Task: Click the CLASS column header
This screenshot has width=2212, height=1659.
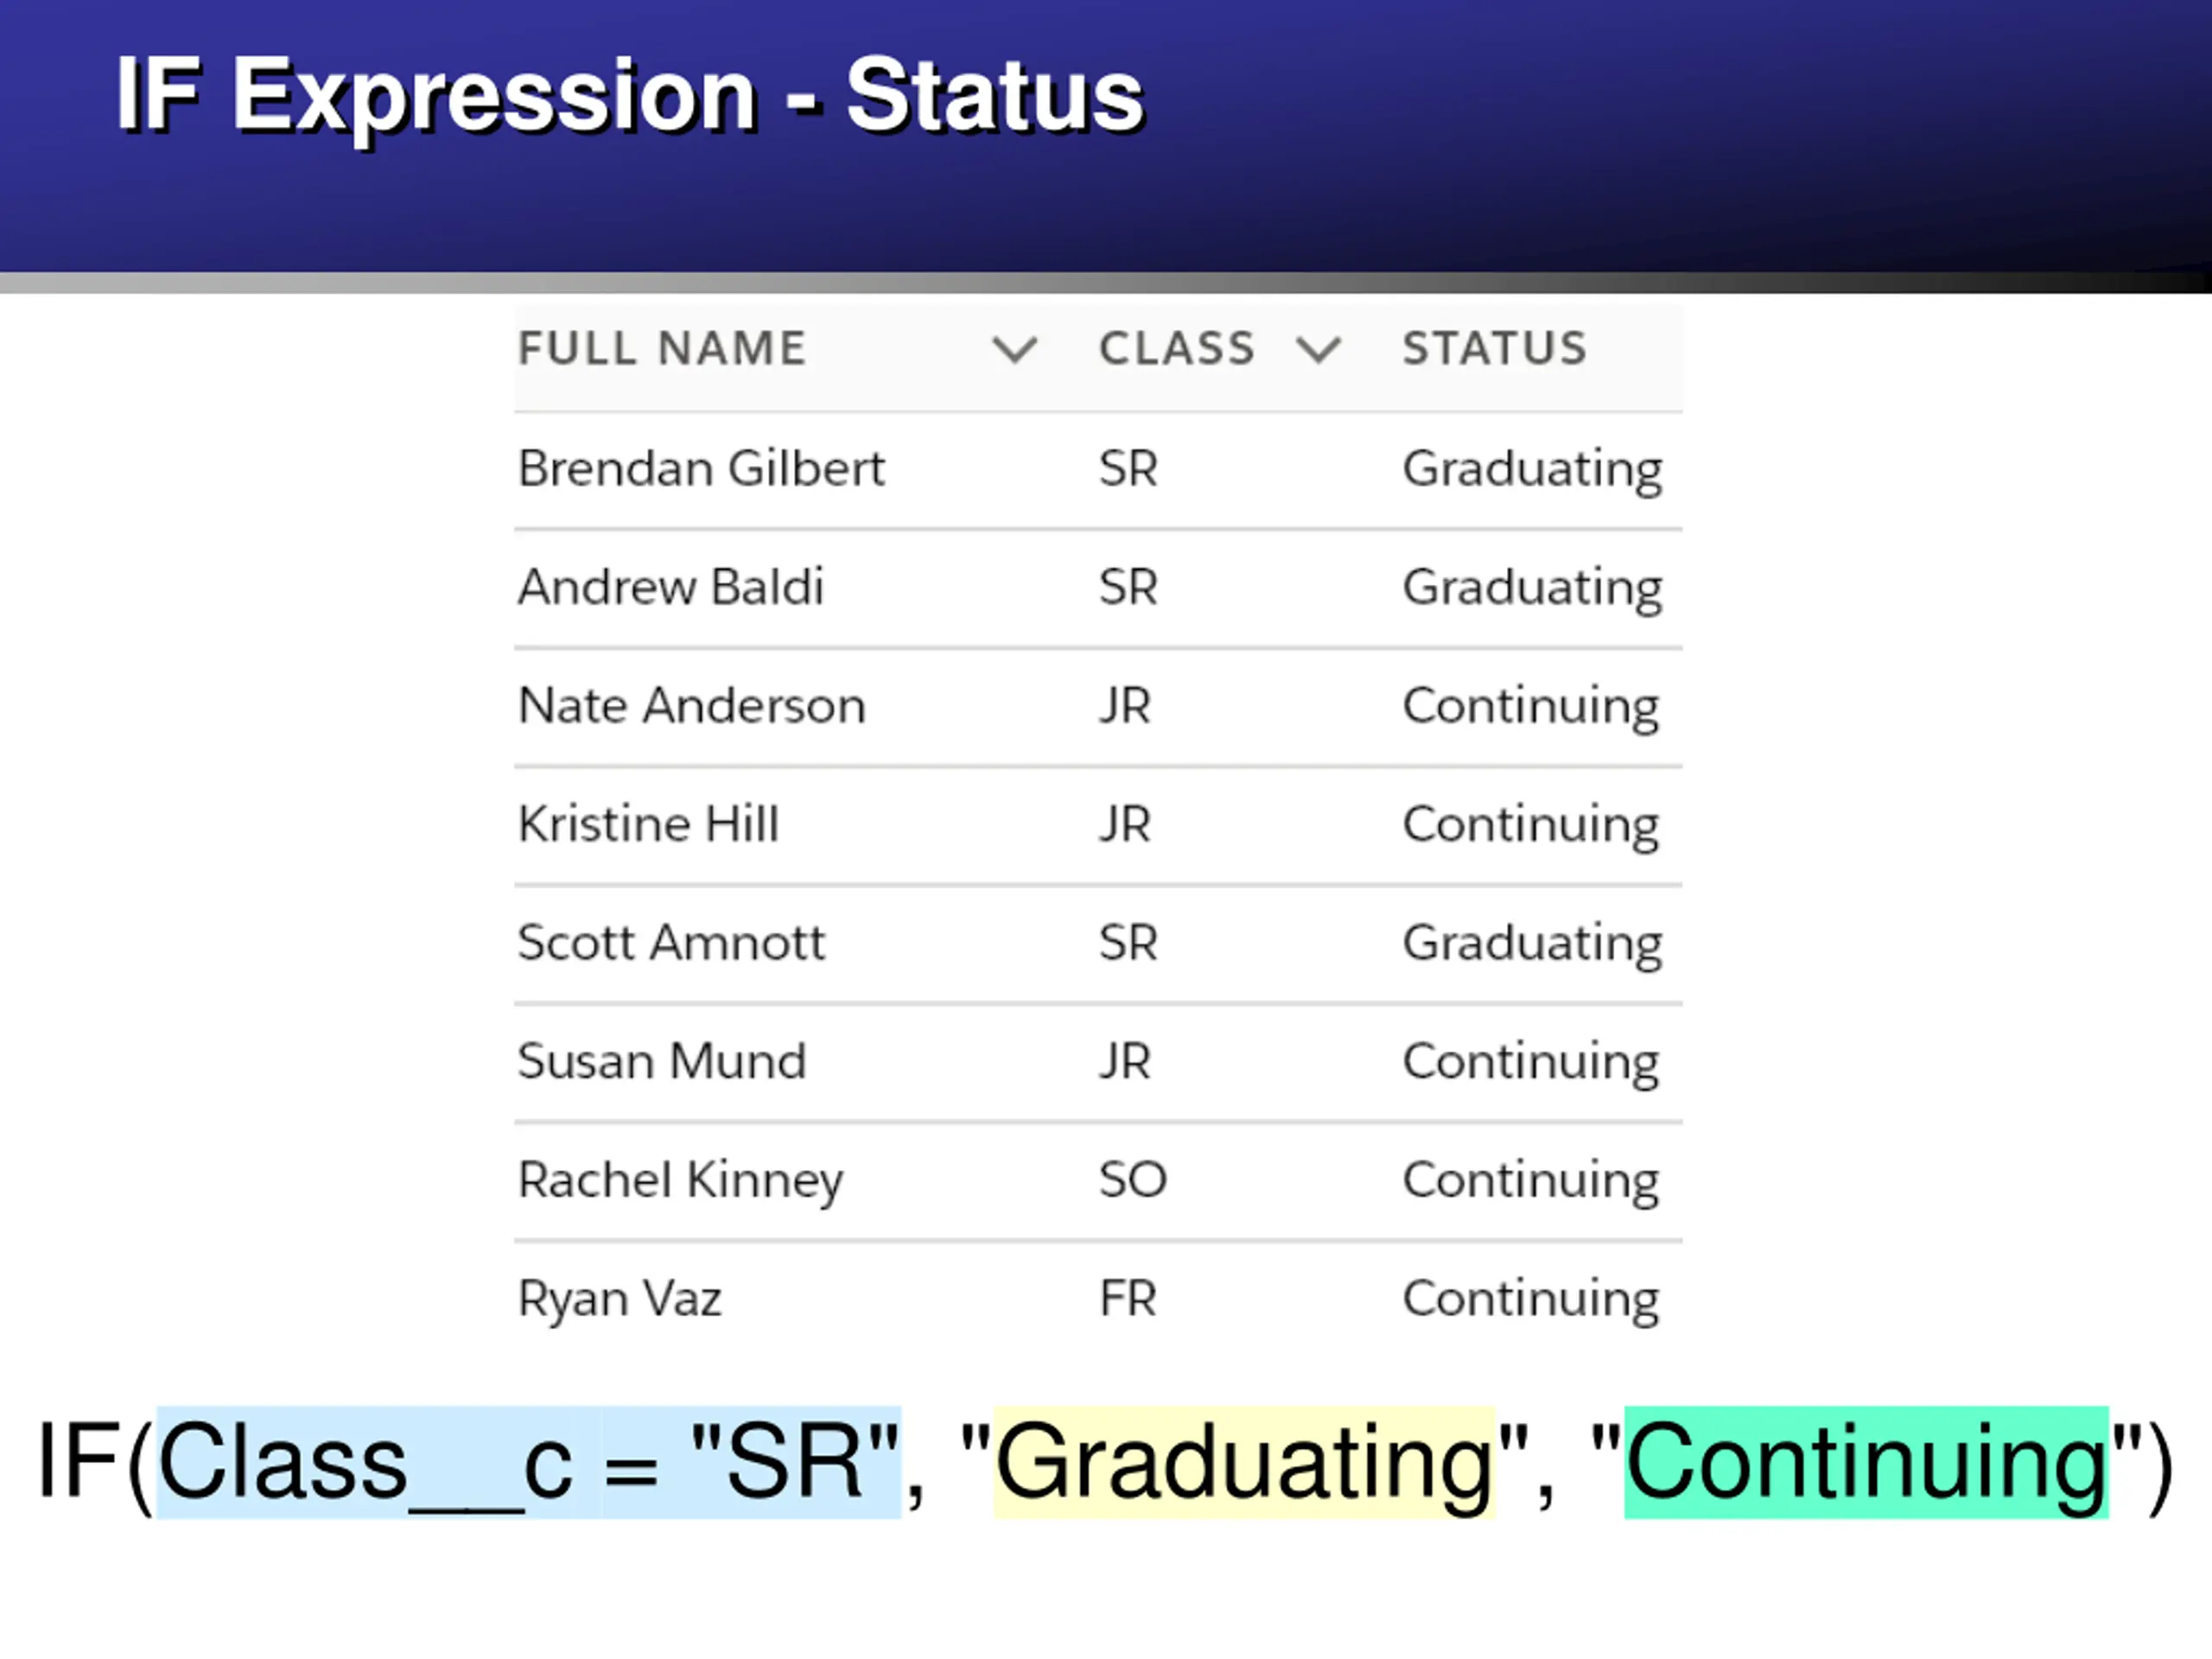Action: [1177, 349]
